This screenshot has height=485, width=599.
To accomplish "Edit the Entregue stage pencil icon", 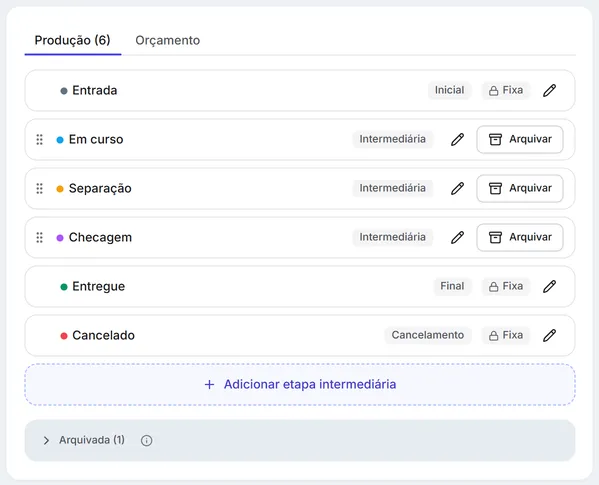I will [x=549, y=286].
